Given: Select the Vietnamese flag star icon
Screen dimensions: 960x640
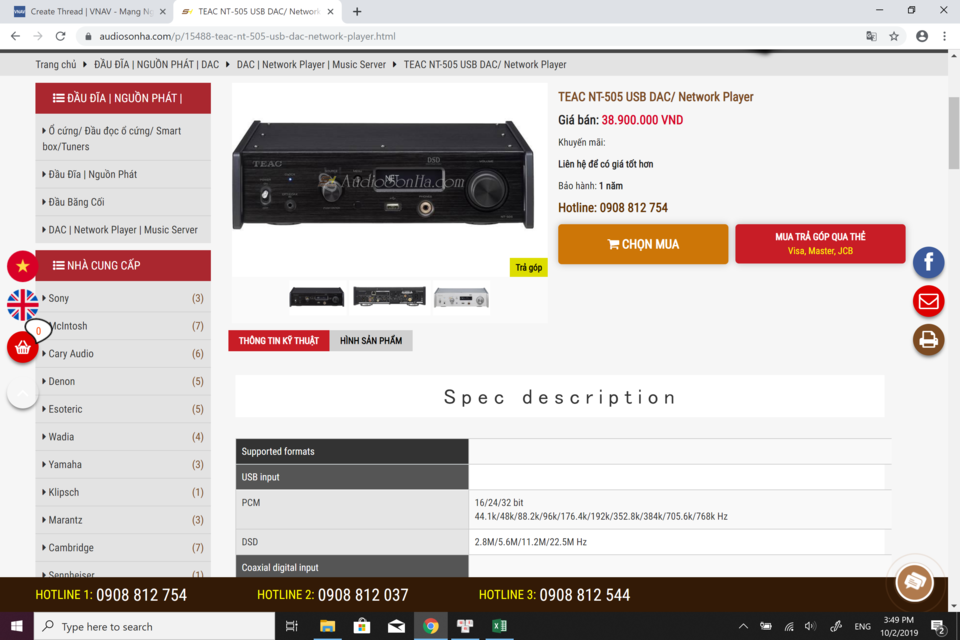Looking at the screenshot, I should tap(23, 266).
